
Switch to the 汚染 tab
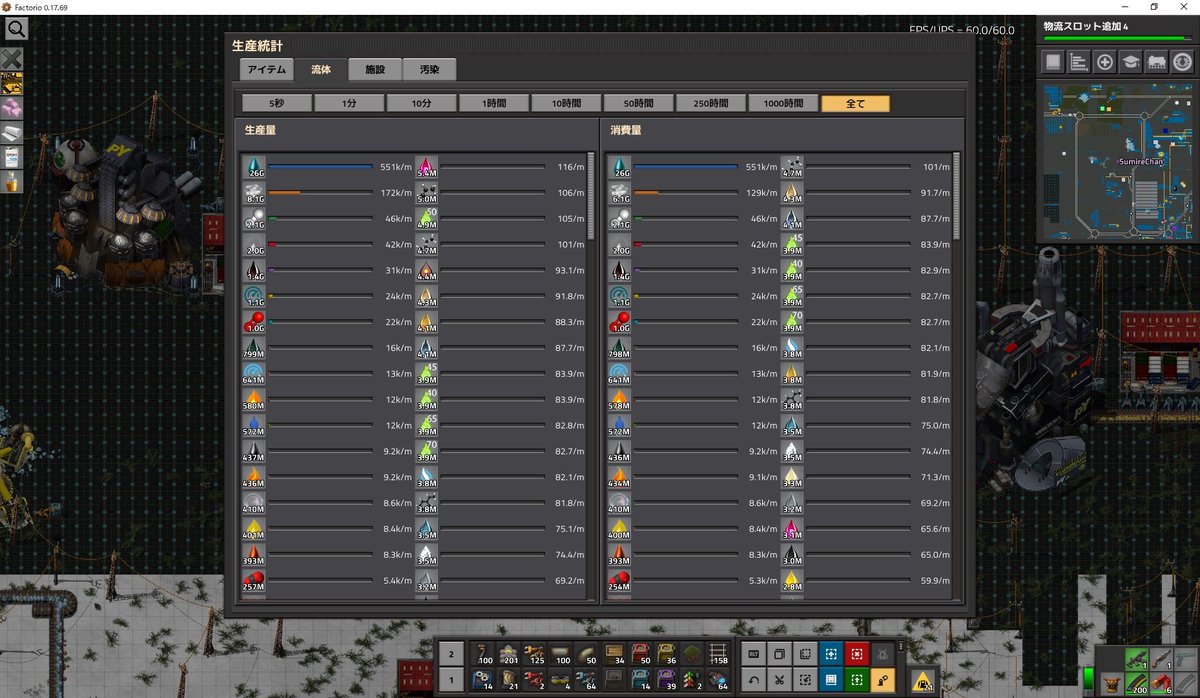429,69
